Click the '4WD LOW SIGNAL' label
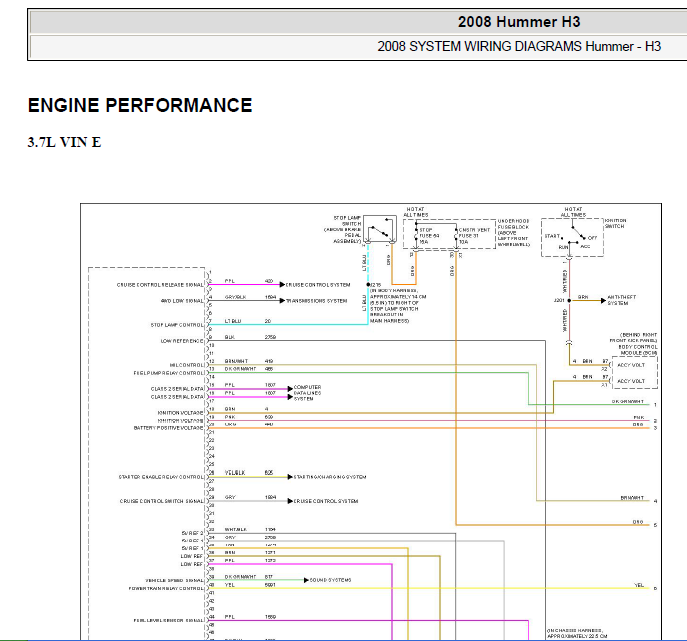Viewport: 687px width, 641px height. pyautogui.click(x=182, y=301)
